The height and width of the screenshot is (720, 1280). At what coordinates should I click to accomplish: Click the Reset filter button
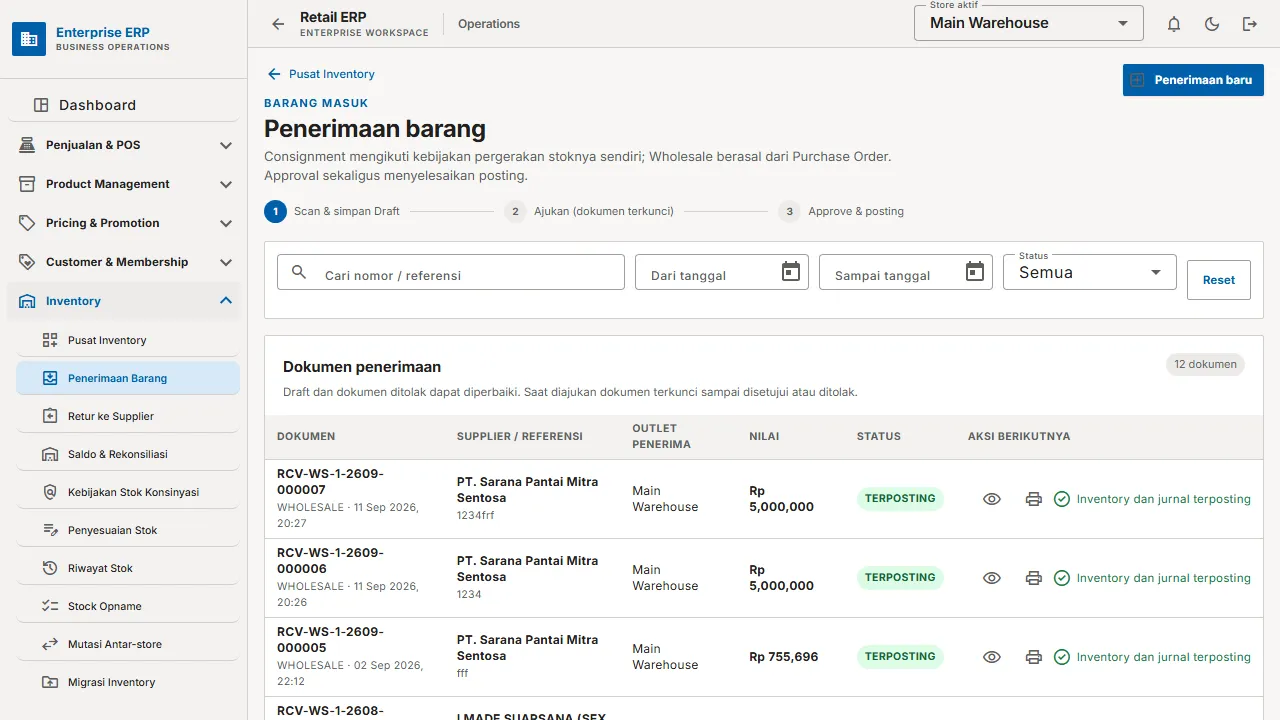[1219, 280]
